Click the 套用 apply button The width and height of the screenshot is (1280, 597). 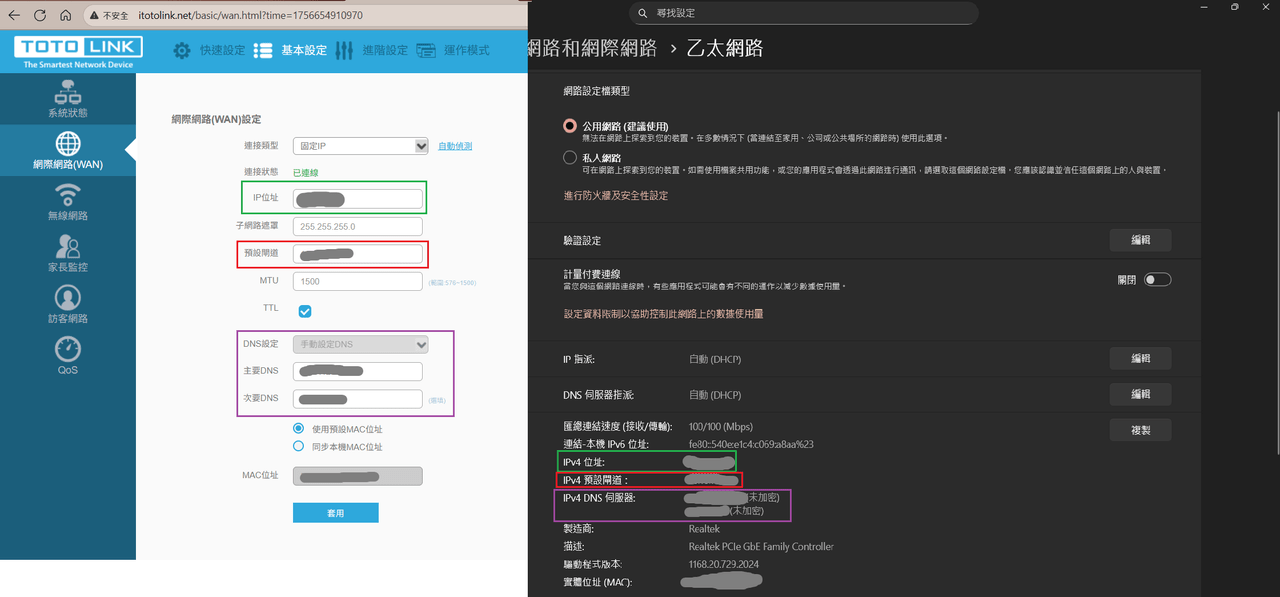336,513
